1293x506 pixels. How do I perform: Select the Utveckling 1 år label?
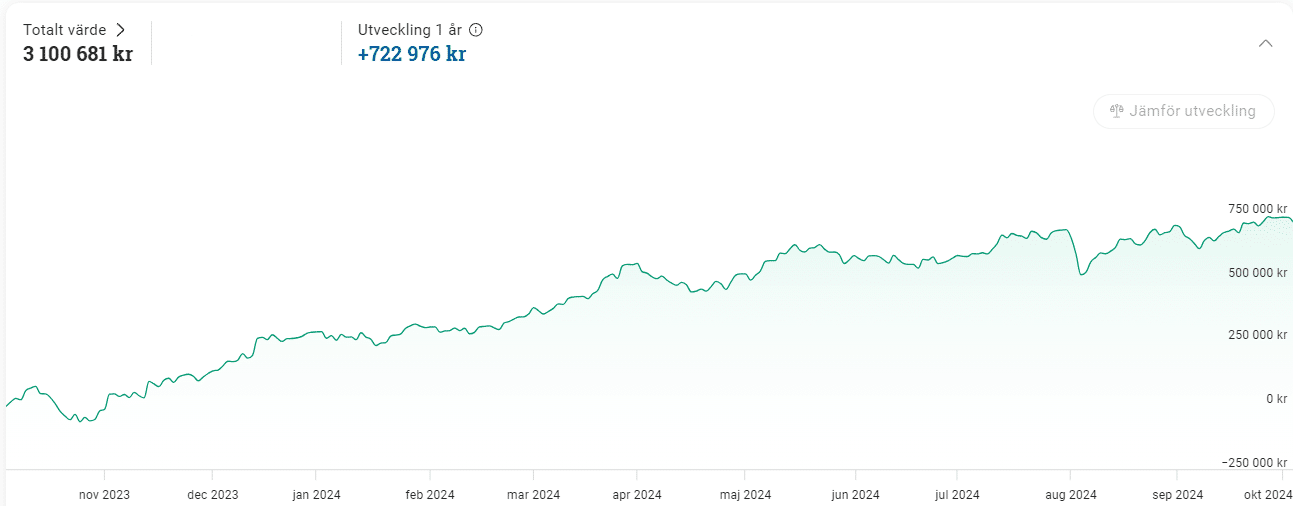(411, 30)
